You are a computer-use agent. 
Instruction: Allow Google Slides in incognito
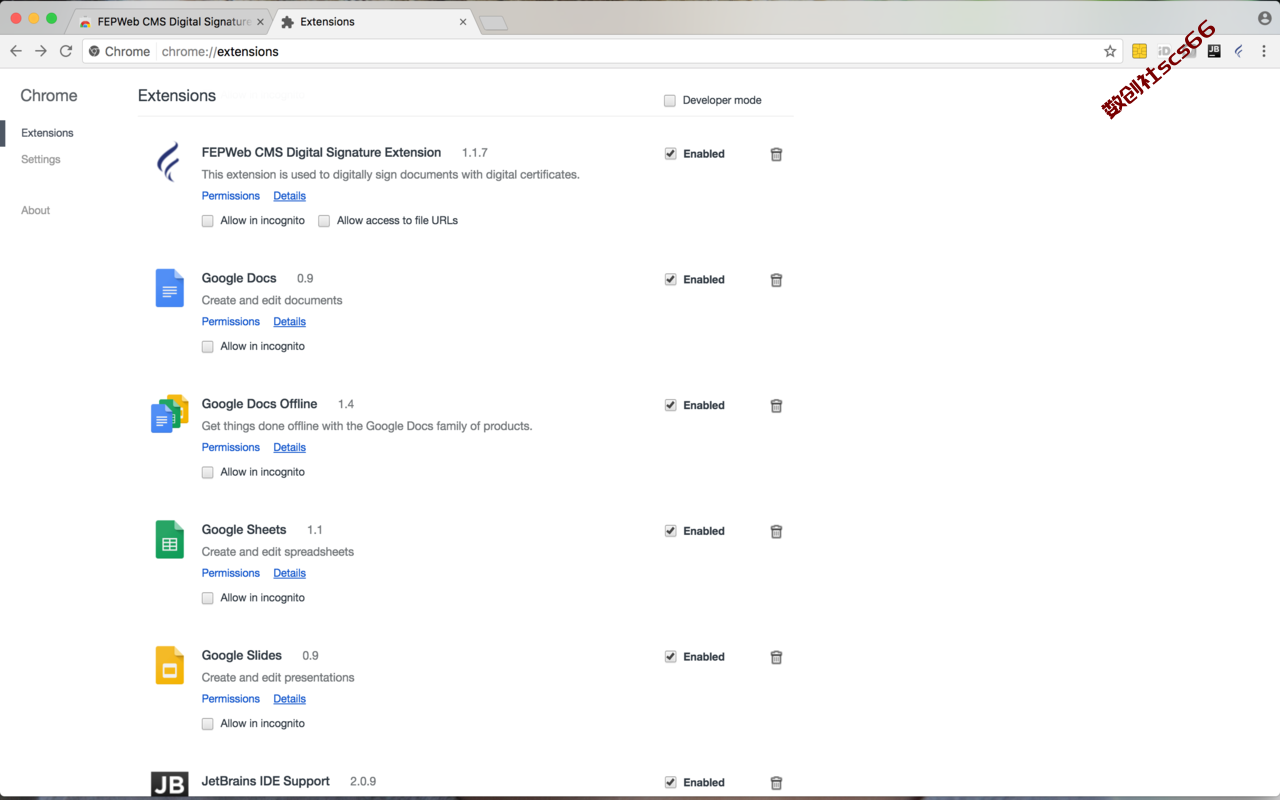(x=208, y=724)
